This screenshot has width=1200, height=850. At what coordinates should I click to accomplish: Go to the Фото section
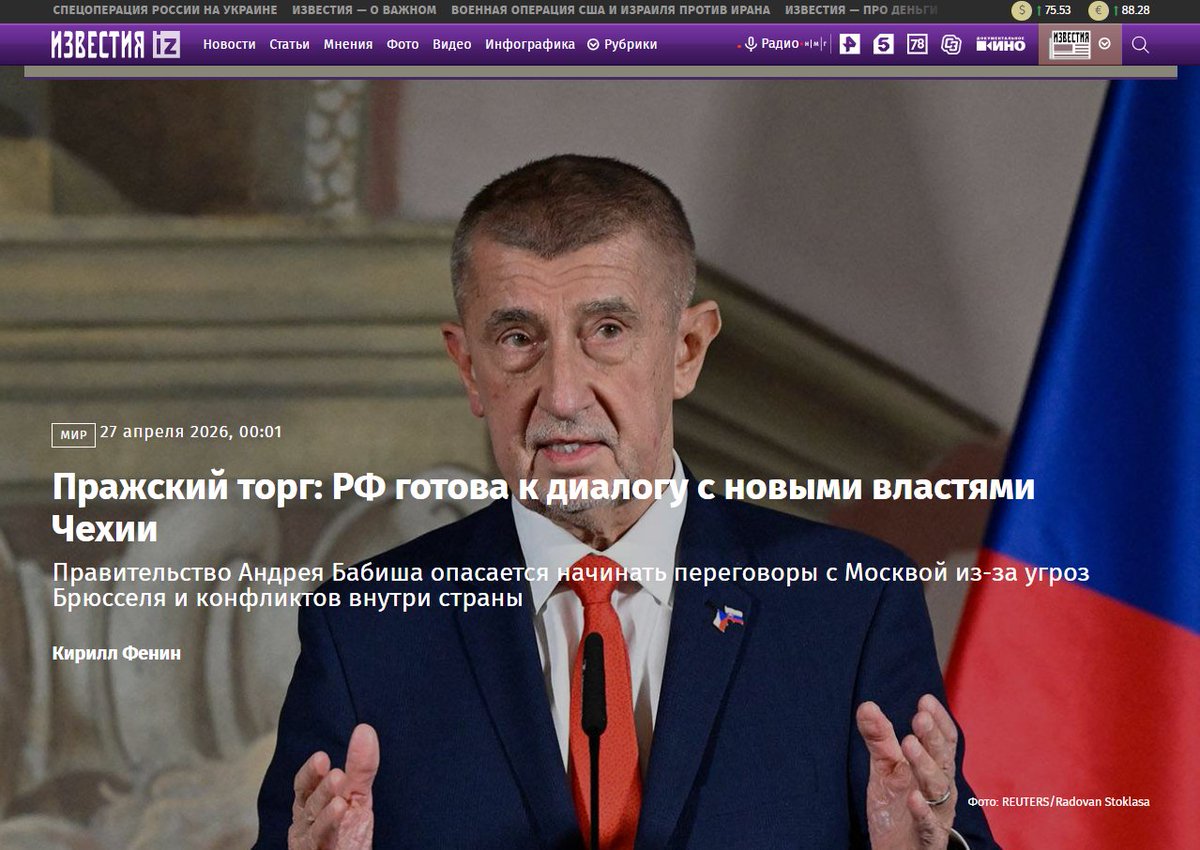403,44
